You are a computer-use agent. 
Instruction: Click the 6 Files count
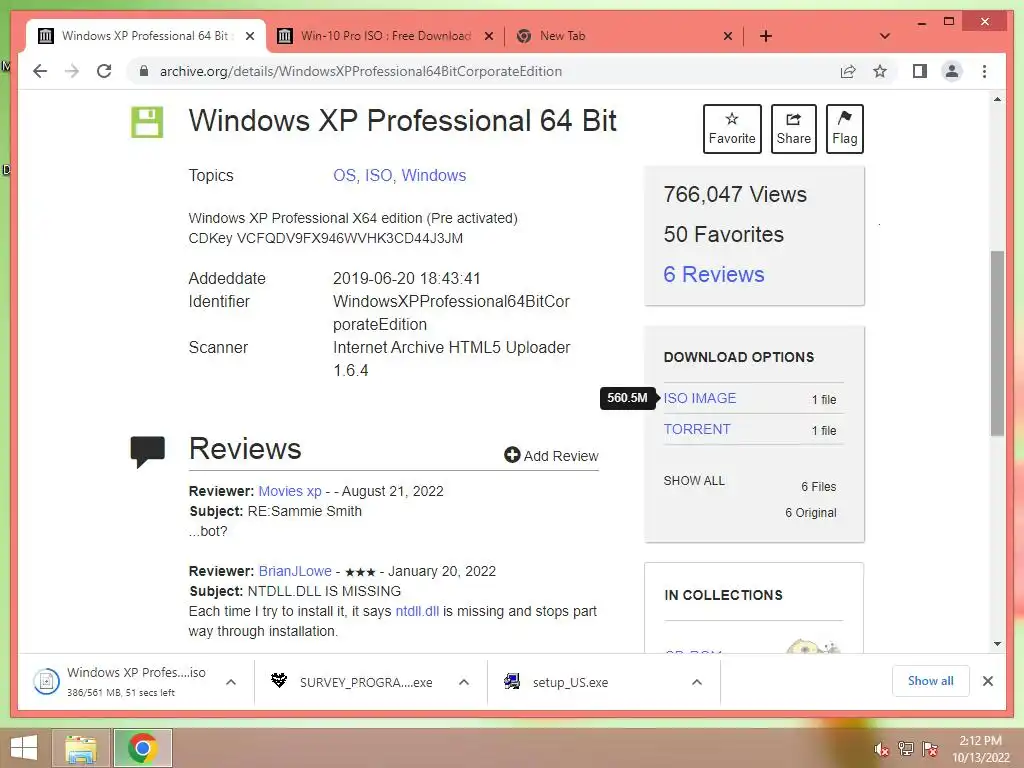818,487
